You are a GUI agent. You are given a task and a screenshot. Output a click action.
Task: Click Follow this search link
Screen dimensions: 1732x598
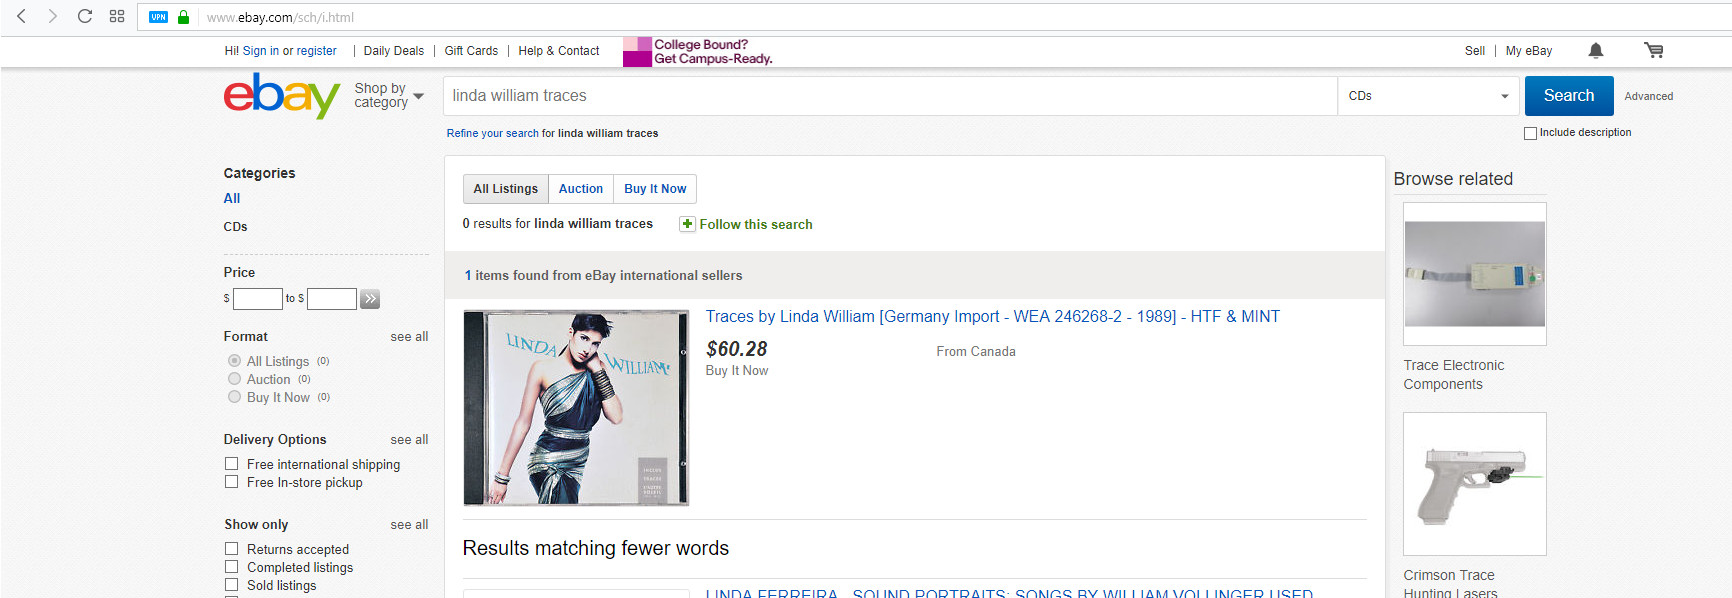tap(756, 225)
